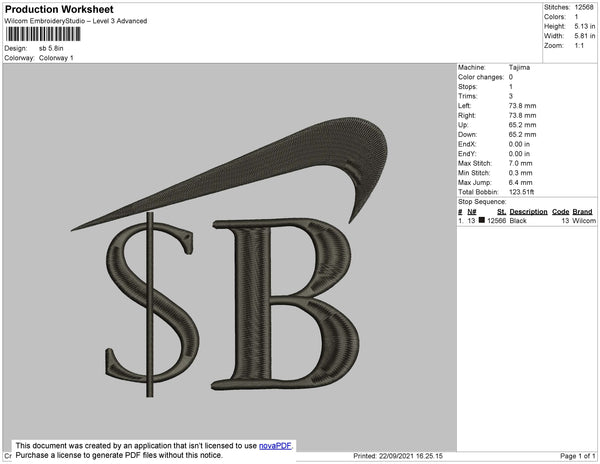
Task: Select the 'Black' description in stop row
Action: [x=518, y=221]
